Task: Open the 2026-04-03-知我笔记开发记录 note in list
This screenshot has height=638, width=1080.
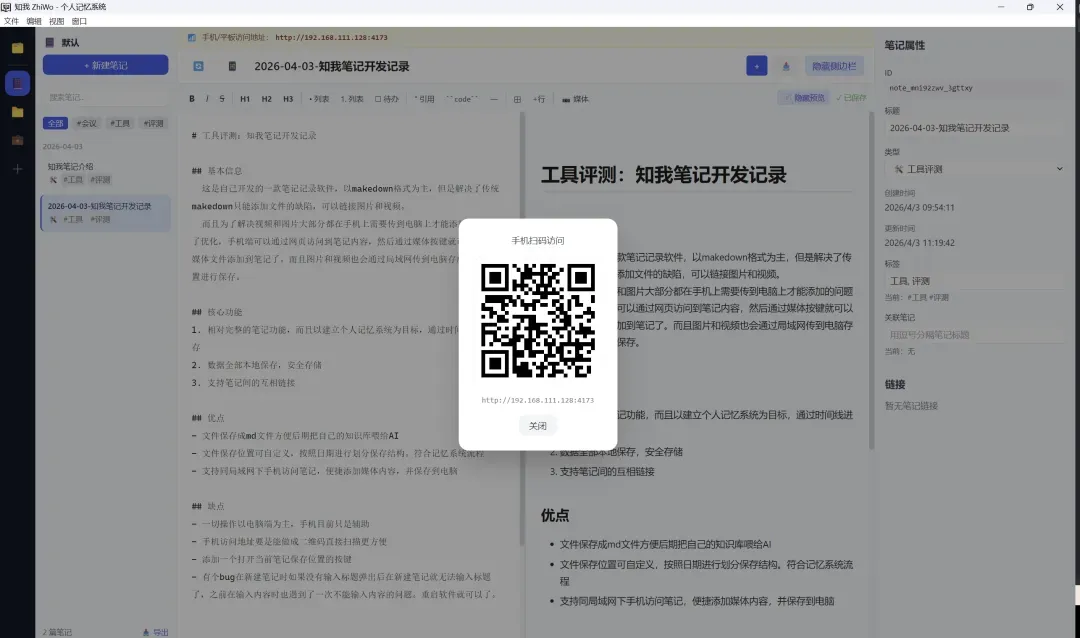Action: [x=105, y=212]
